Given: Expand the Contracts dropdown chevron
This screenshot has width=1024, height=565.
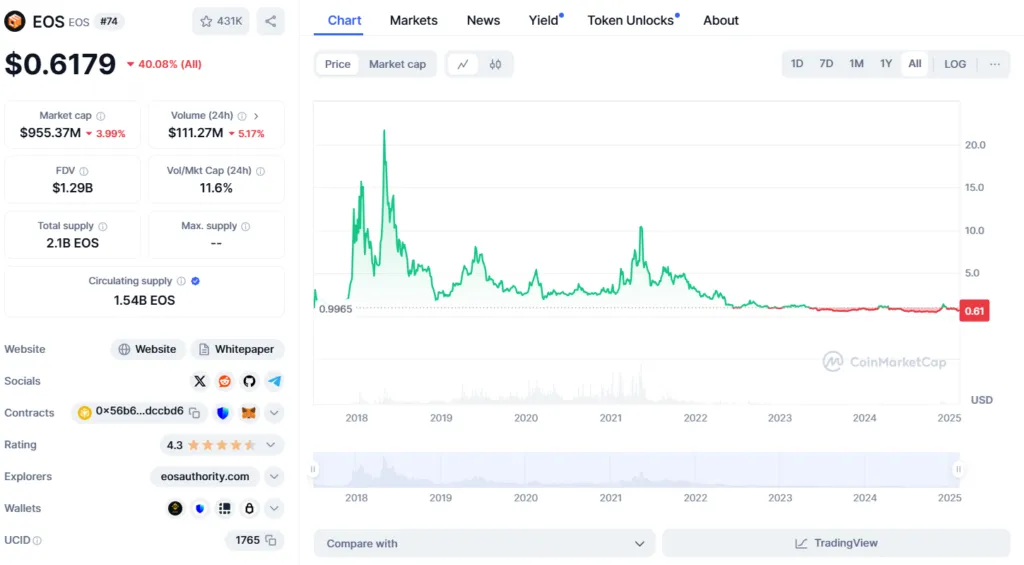Looking at the screenshot, I should (274, 413).
